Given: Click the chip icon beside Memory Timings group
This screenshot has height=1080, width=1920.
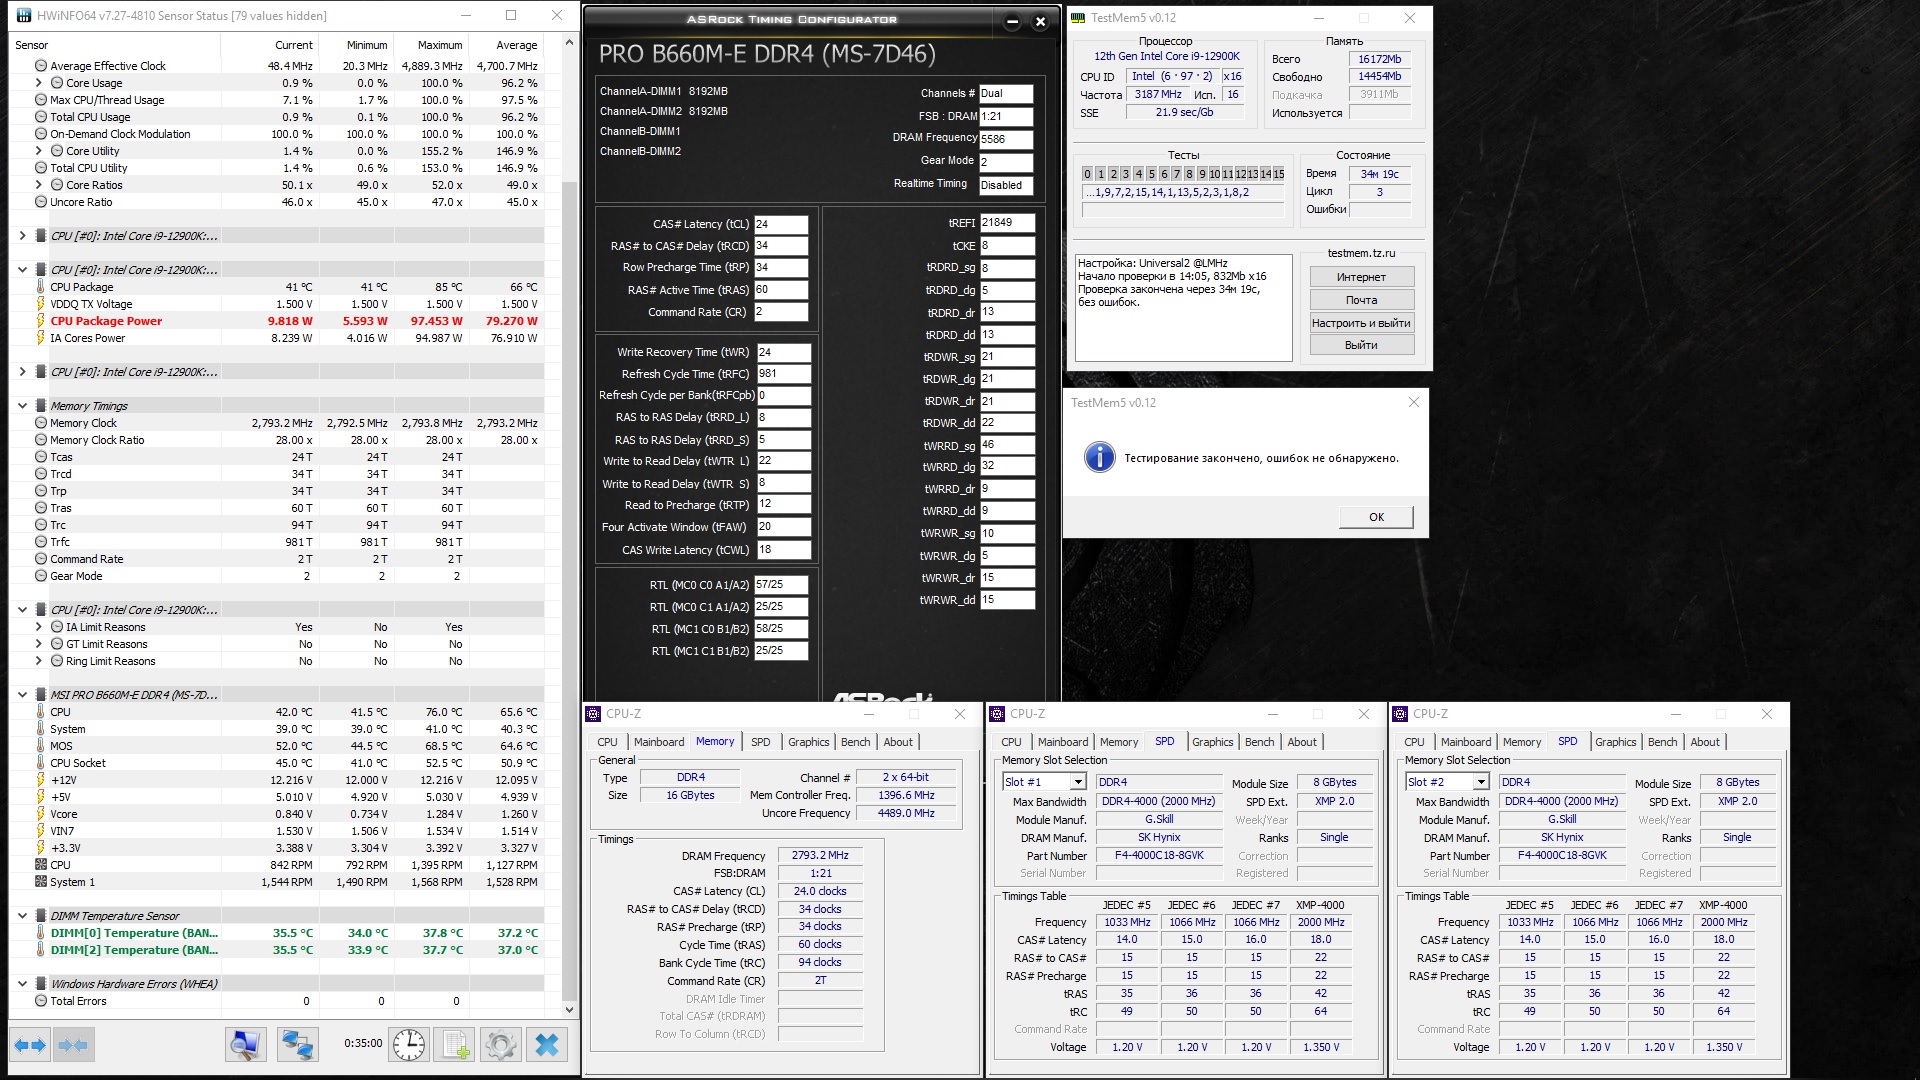Looking at the screenshot, I should point(41,406).
